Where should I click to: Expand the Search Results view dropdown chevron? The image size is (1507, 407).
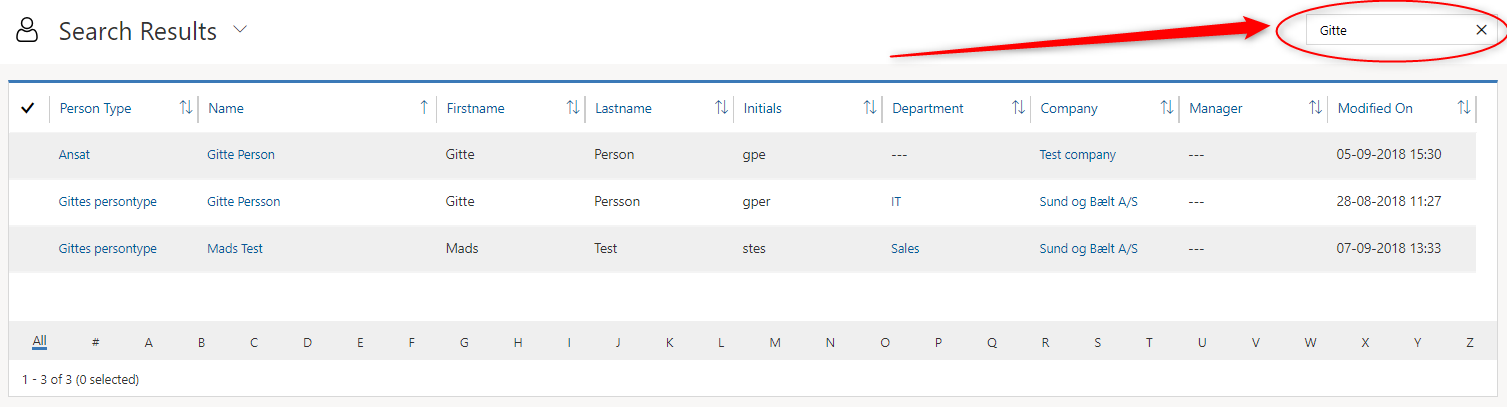coord(240,30)
